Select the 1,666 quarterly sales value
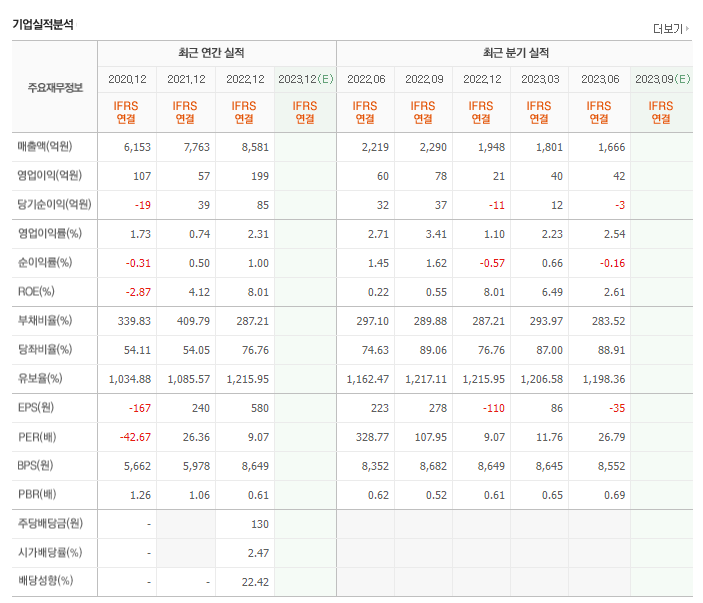Image resolution: width=703 pixels, height=603 pixels. (x=612, y=147)
